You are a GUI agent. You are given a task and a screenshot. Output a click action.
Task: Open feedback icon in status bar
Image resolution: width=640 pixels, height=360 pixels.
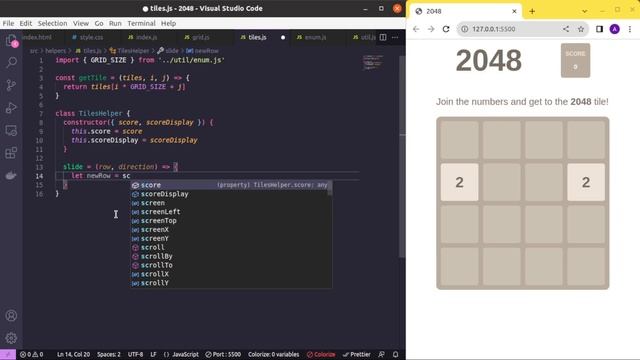tap(381, 354)
